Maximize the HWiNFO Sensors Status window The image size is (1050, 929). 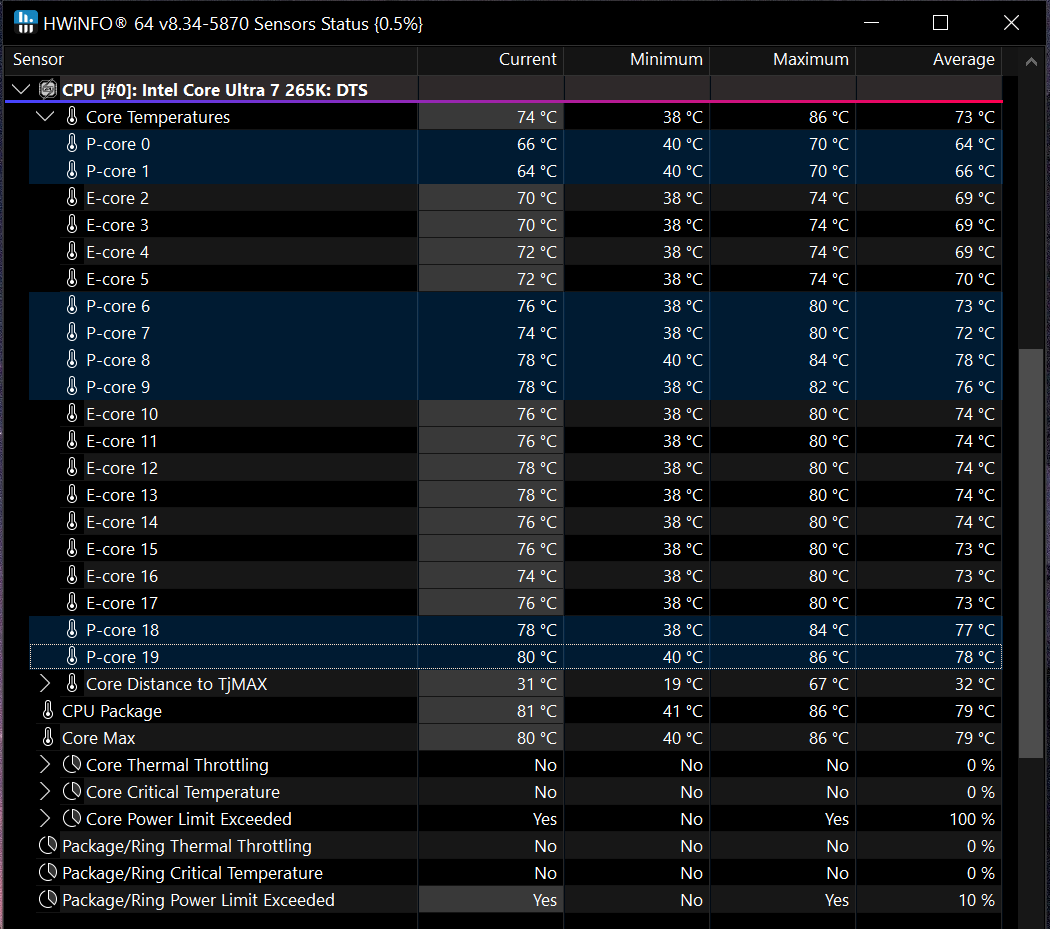tap(940, 23)
